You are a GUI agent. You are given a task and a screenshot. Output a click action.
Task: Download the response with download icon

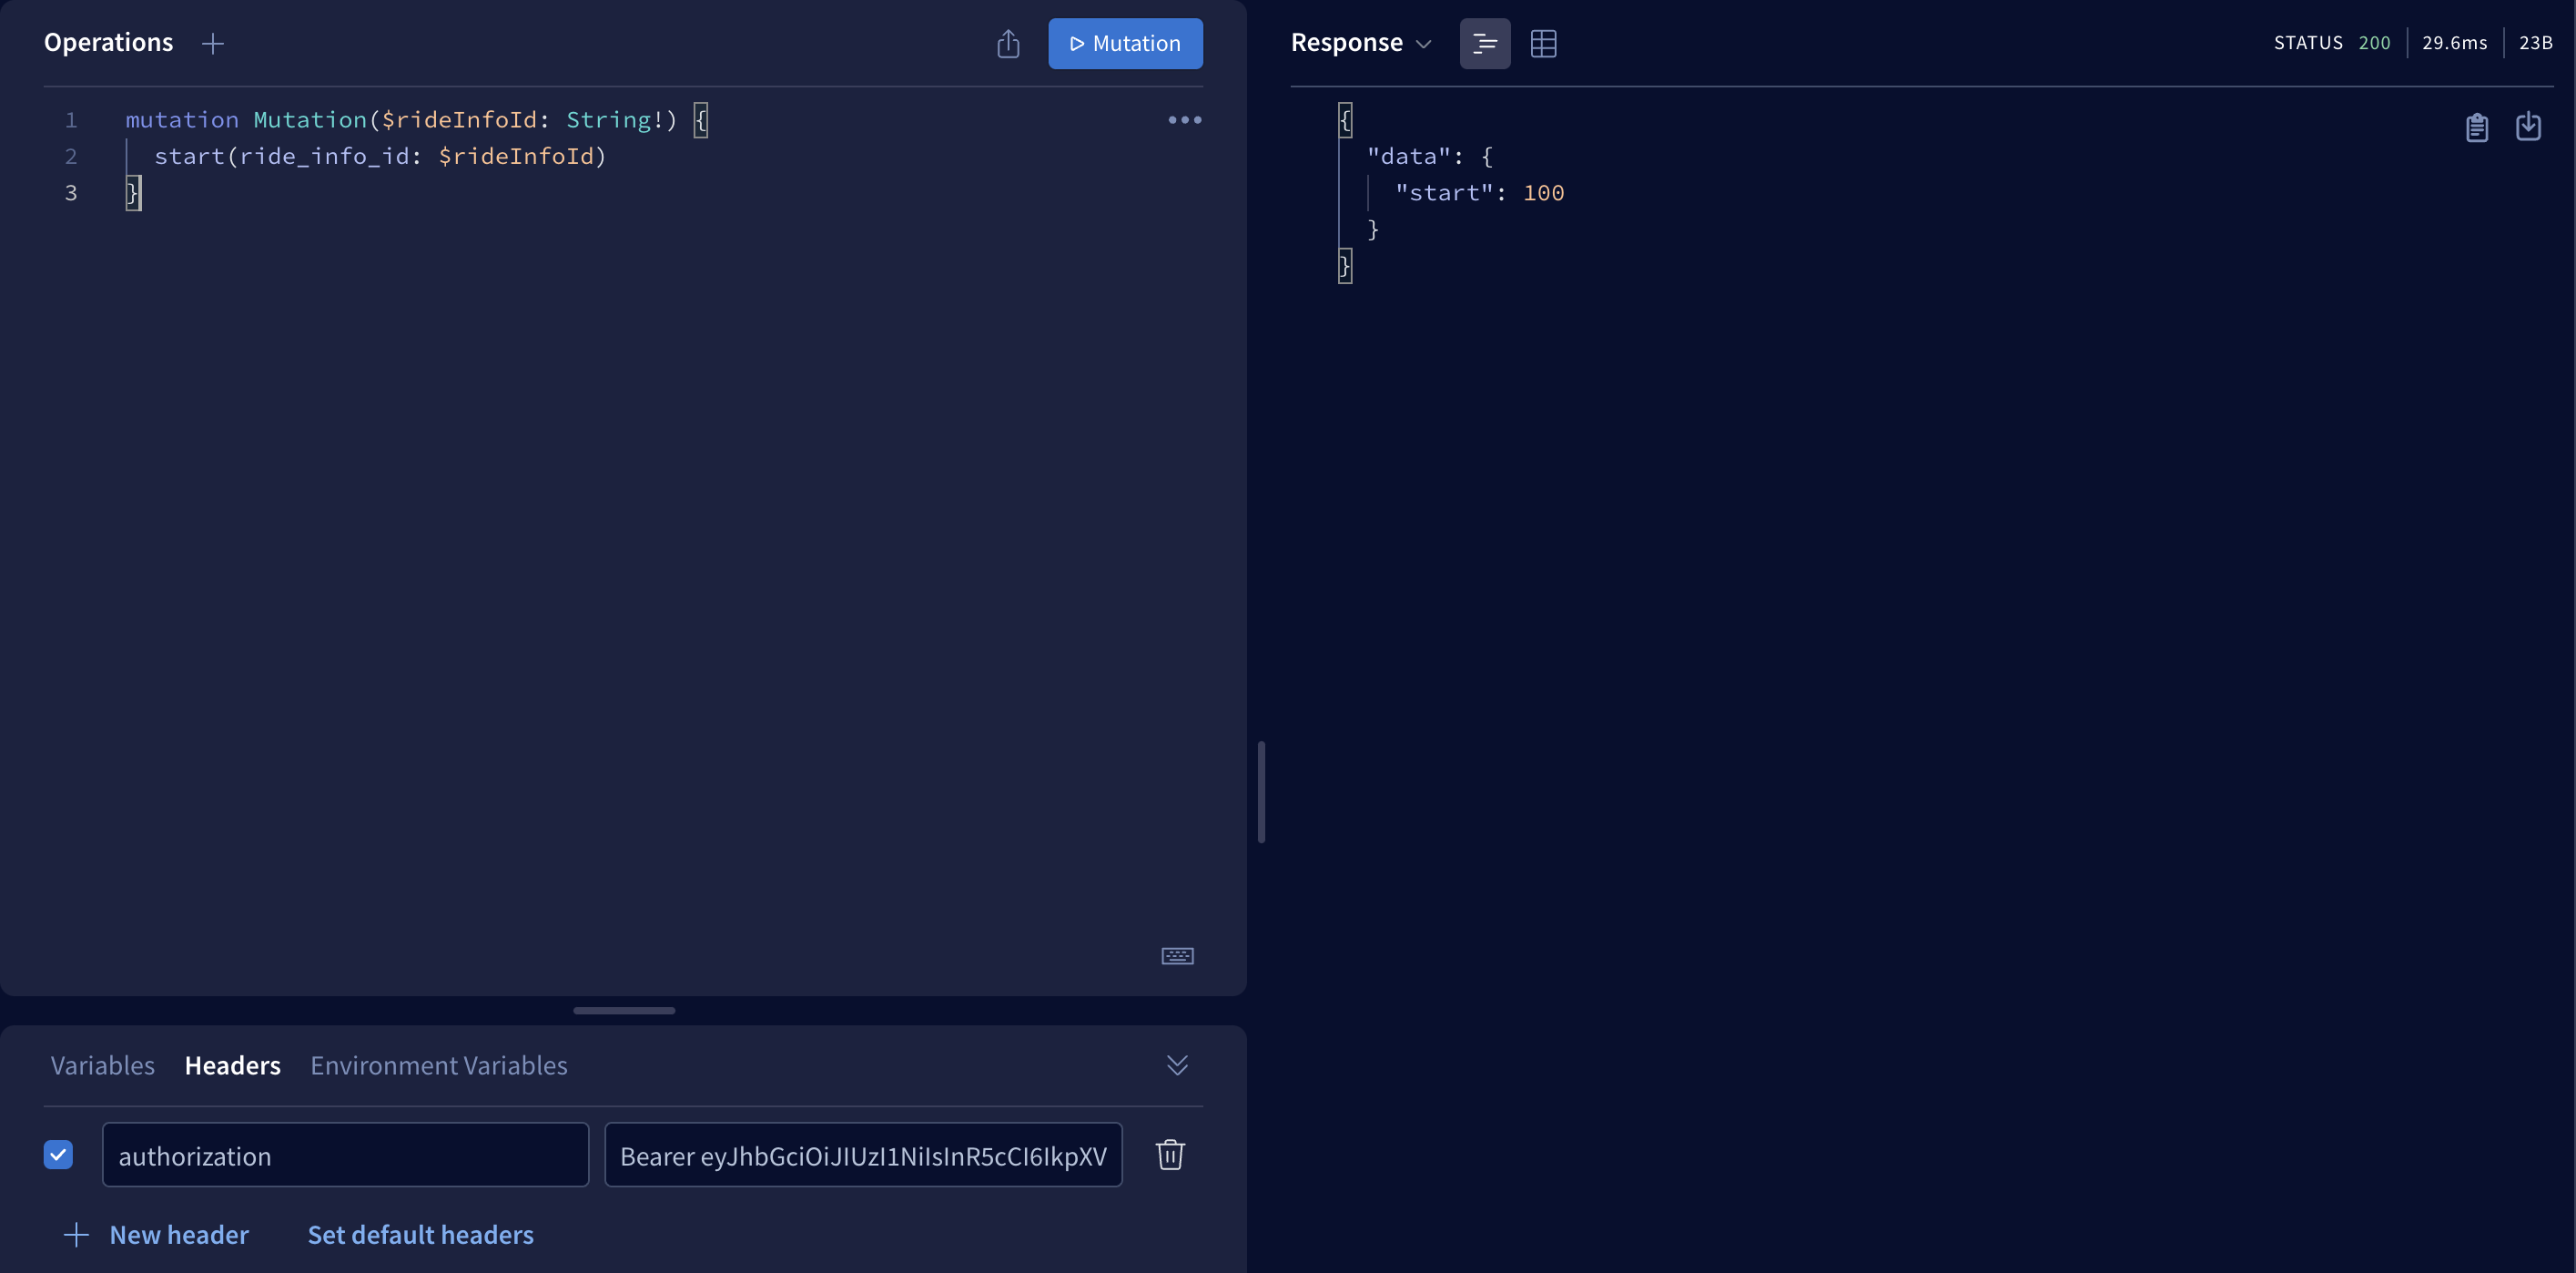coord(2528,127)
